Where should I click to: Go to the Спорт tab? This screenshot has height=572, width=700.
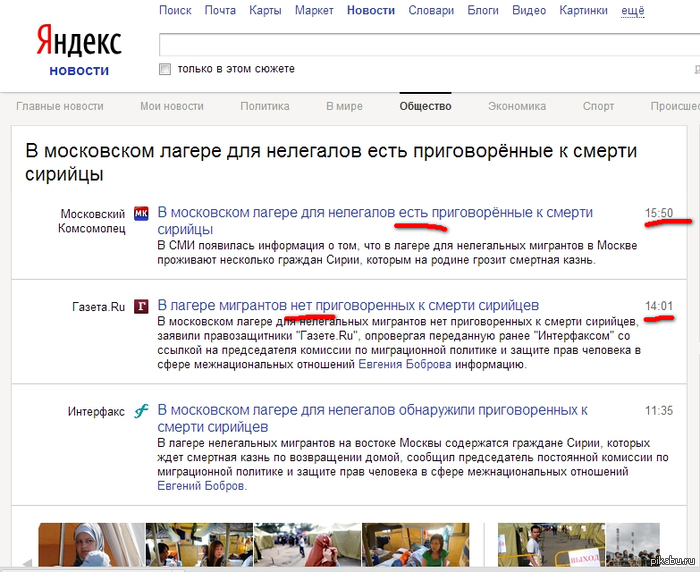pyautogui.click(x=598, y=106)
